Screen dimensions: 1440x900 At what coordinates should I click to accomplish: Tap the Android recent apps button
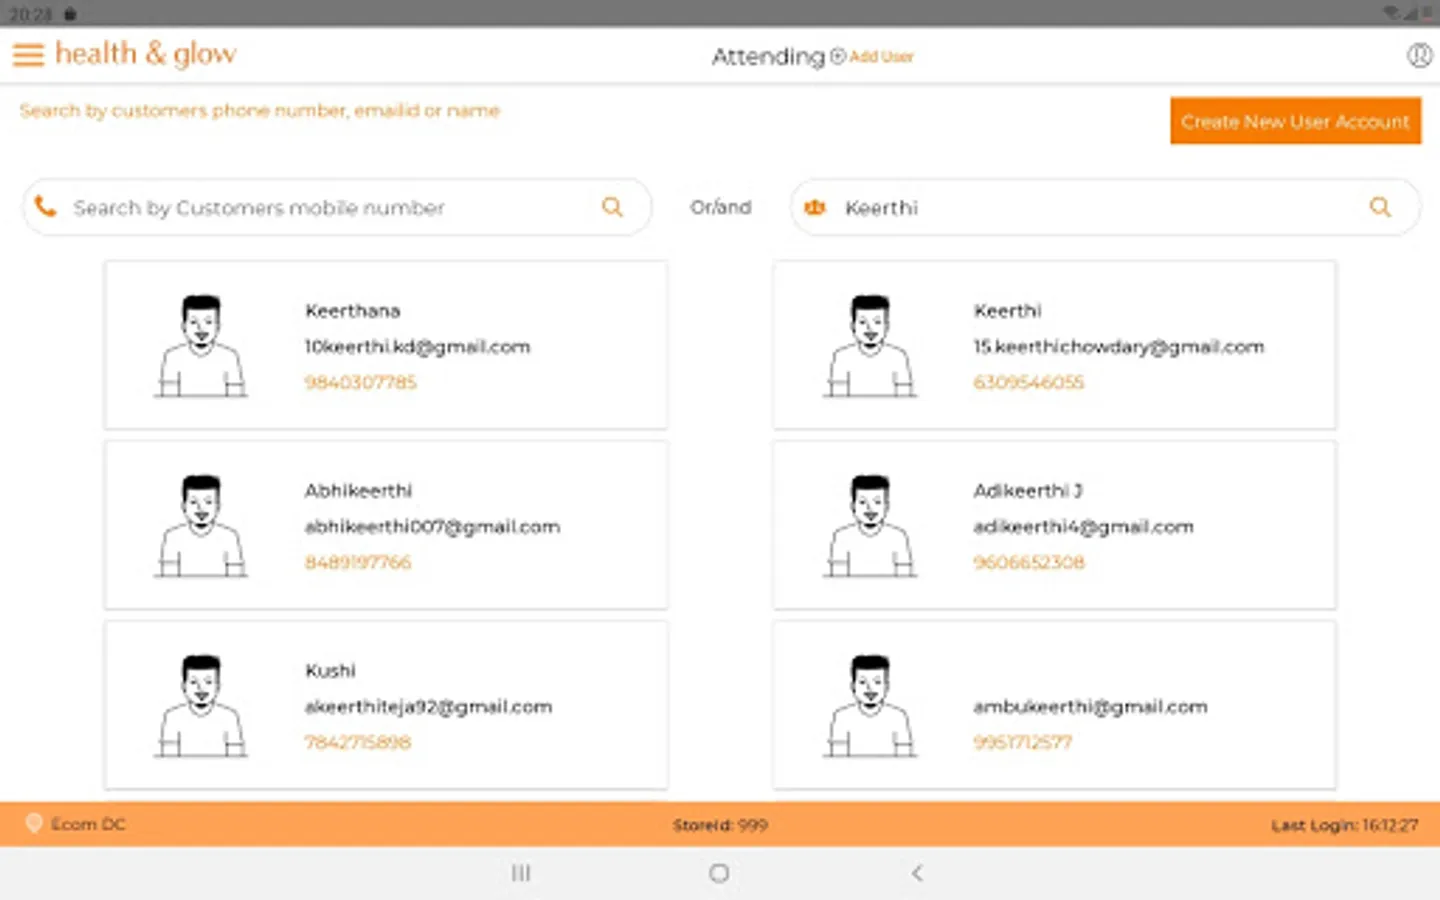[521, 873]
